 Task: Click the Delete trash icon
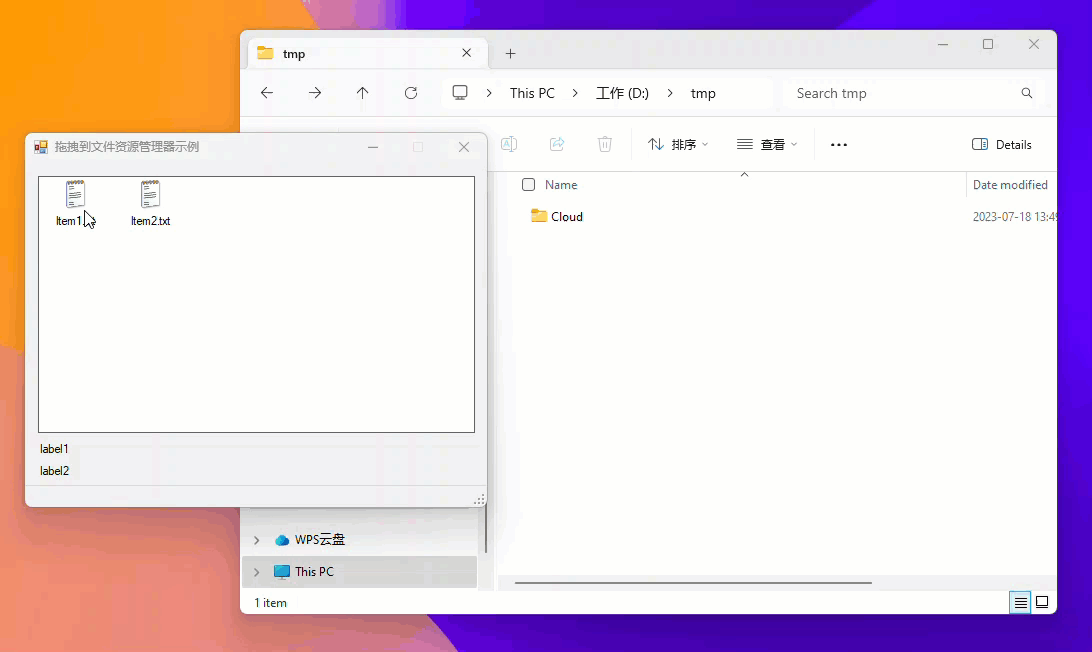point(605,144)
